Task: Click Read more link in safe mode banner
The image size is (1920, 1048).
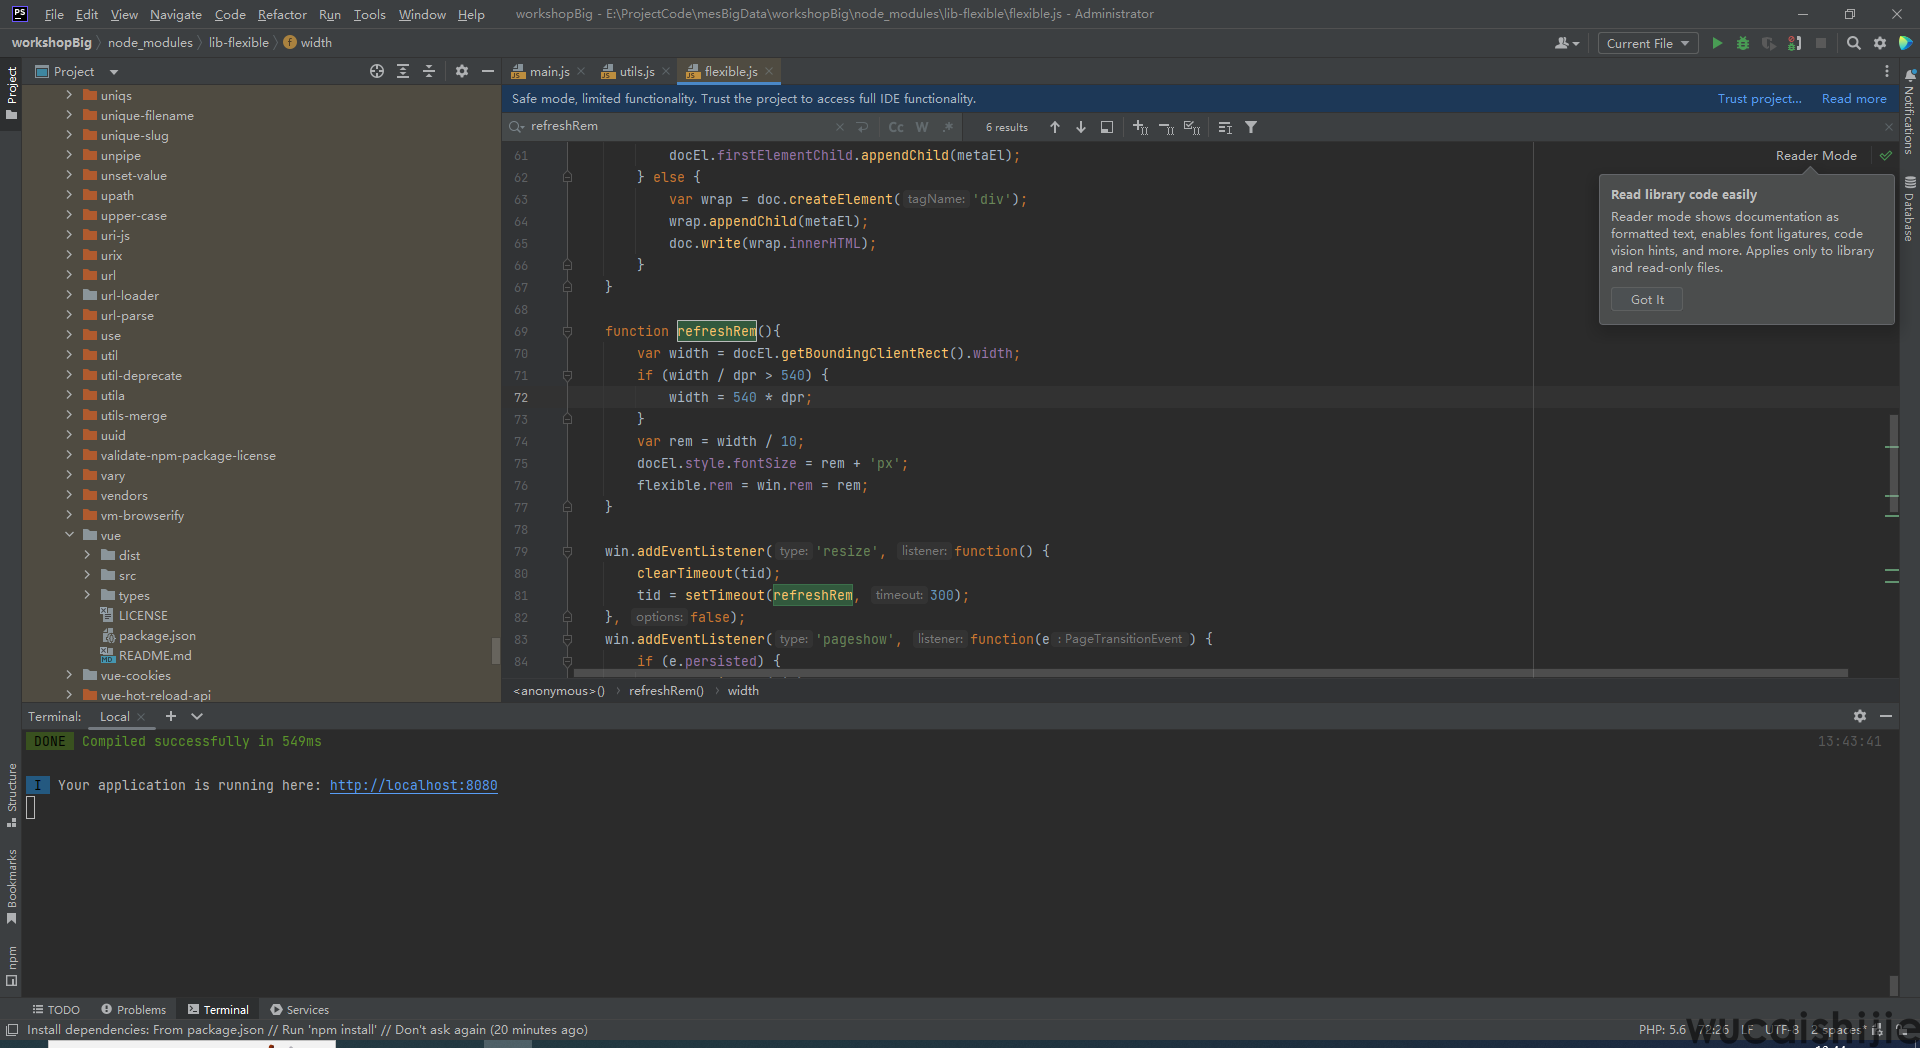Action: click(x=1854, y=98)
